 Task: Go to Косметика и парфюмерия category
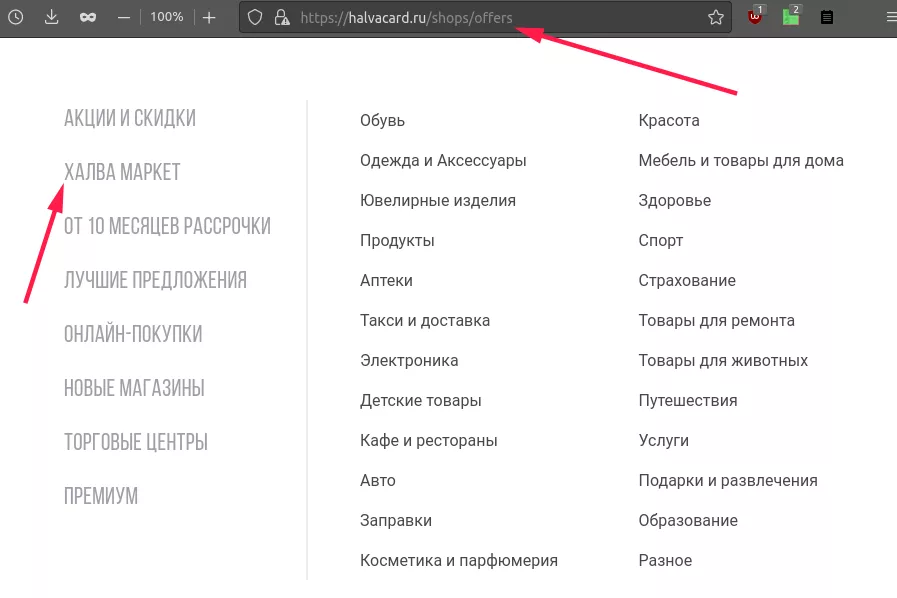click(x=459, y=560)
